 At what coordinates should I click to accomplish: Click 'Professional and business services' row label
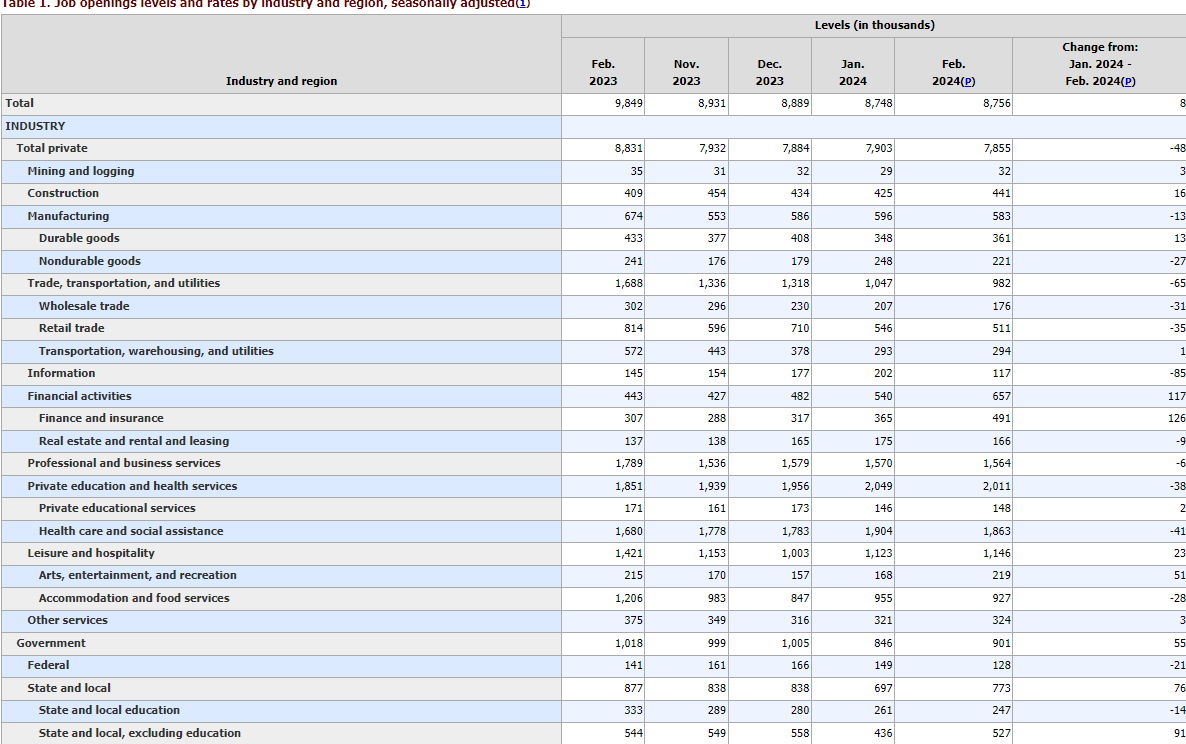click(124, 463)
